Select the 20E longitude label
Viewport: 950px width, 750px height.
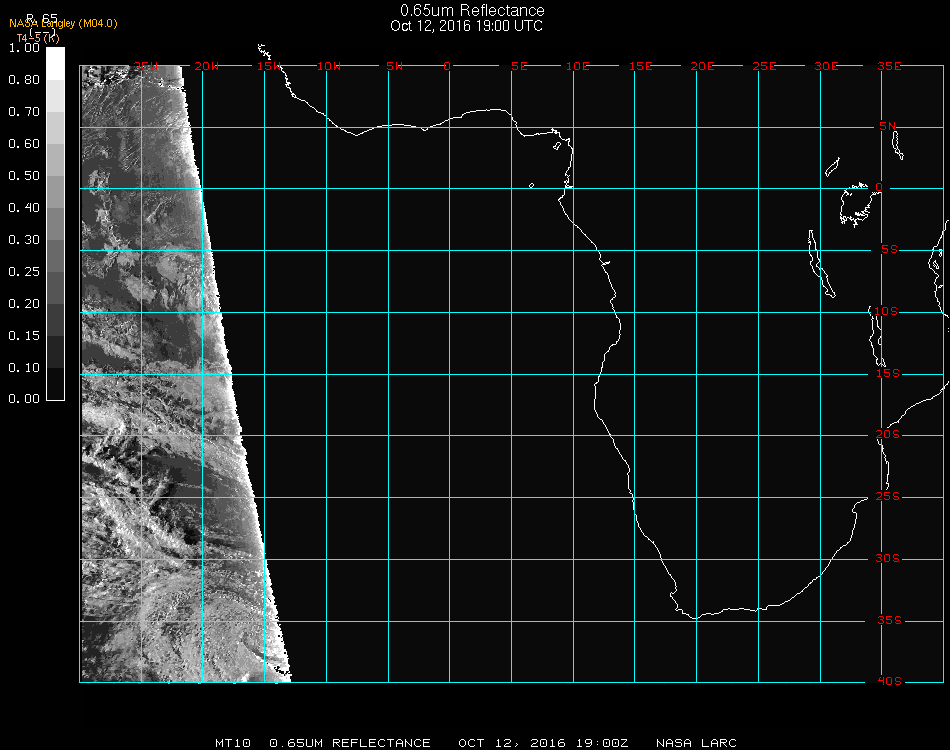[703, 66]
